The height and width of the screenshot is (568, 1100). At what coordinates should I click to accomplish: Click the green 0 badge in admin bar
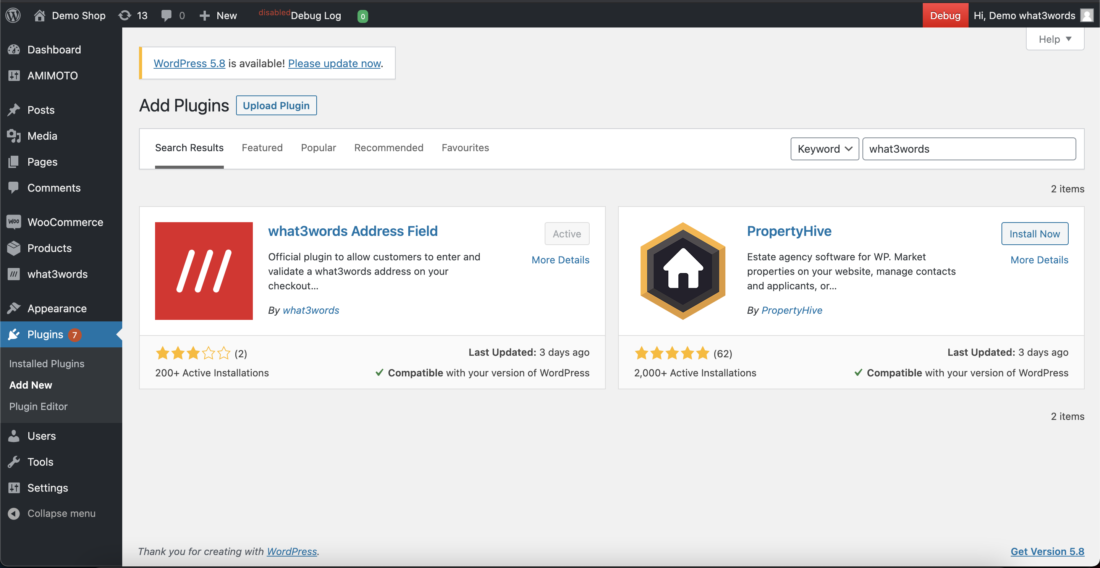[363, 16]
